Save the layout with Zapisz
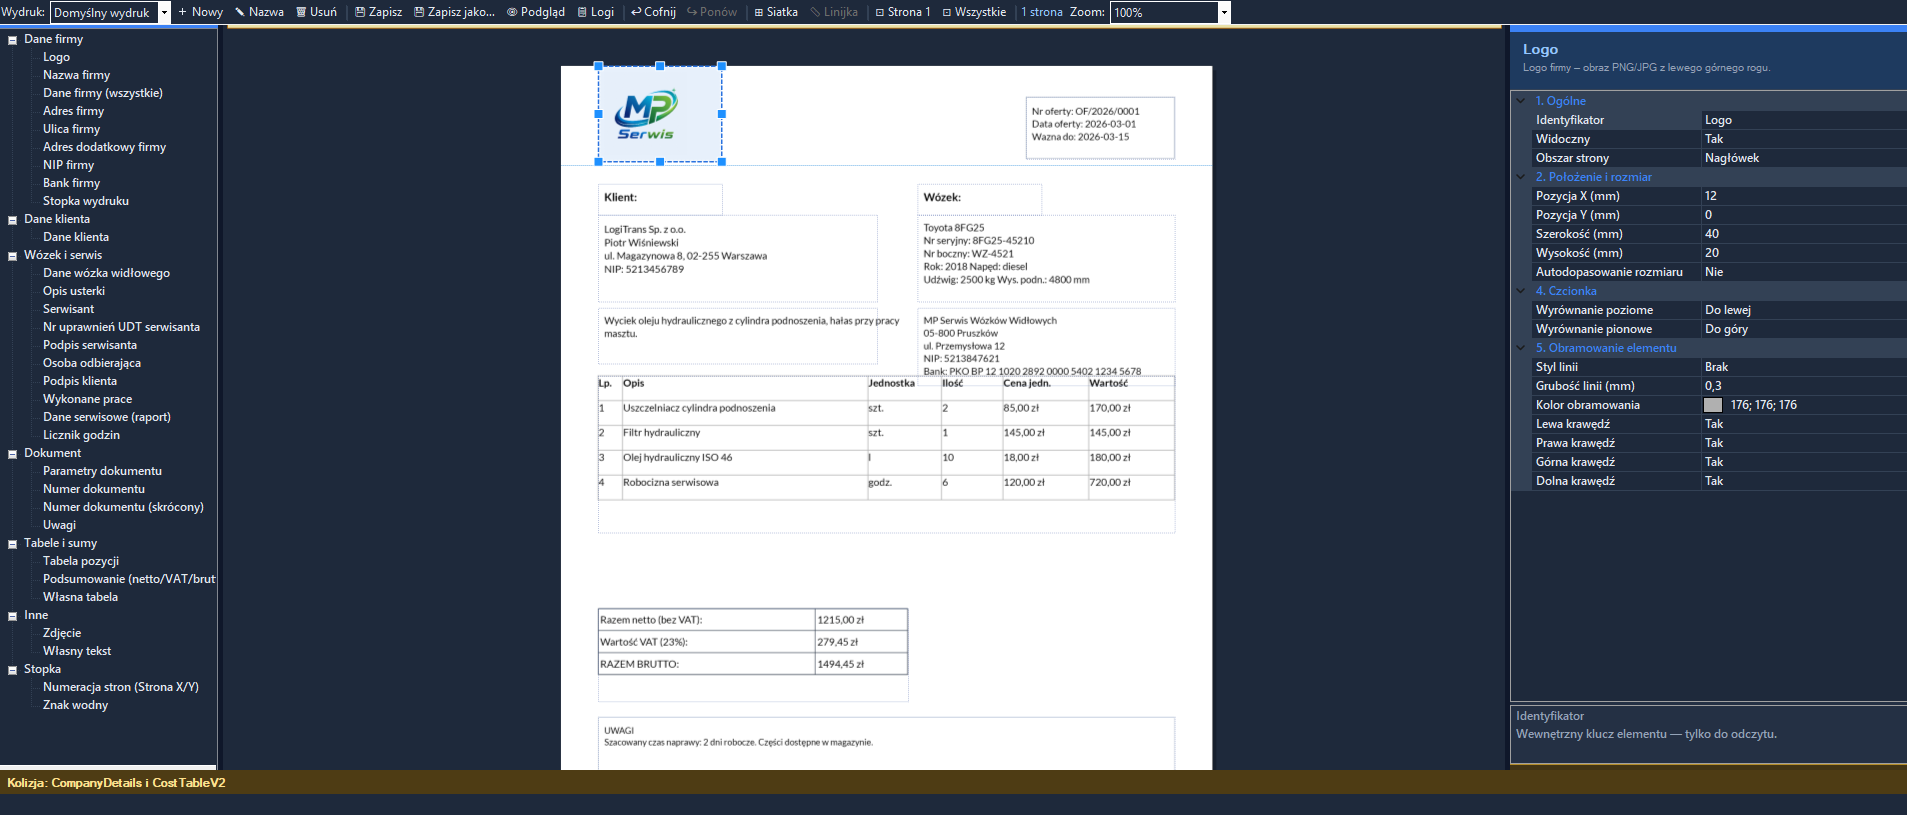The width and height of the screenshot is (1907, 815). point(378,12)
